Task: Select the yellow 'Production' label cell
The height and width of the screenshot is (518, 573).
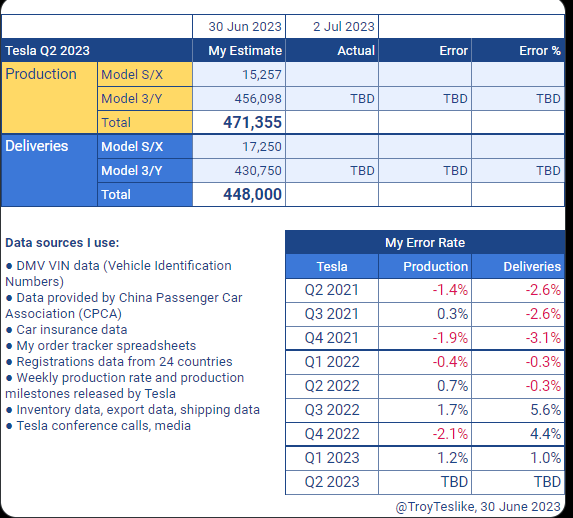Action: (x=49, y=98)
